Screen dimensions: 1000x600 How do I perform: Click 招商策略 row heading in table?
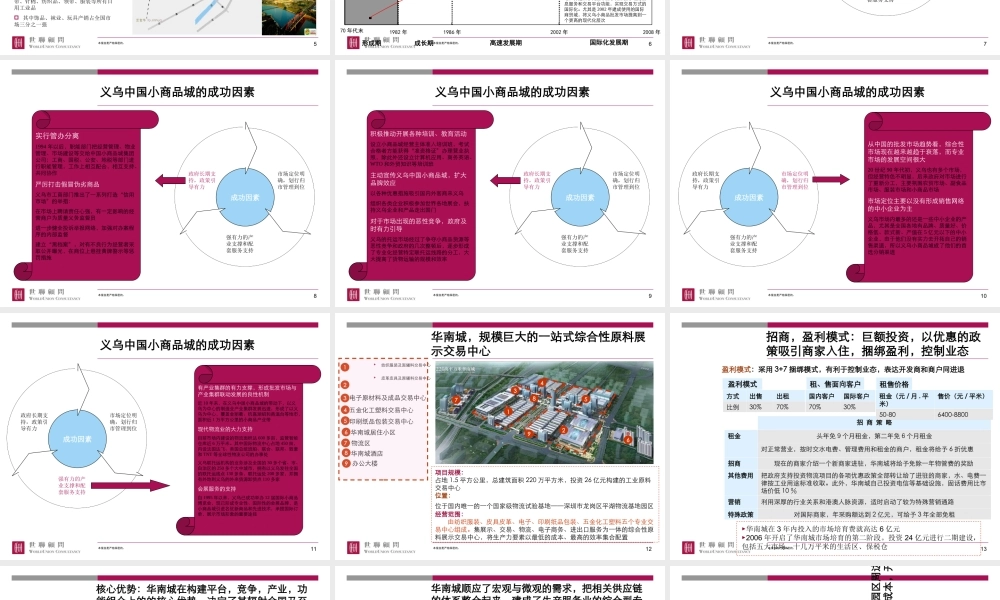pyautogui.click(x=874, y=423)
